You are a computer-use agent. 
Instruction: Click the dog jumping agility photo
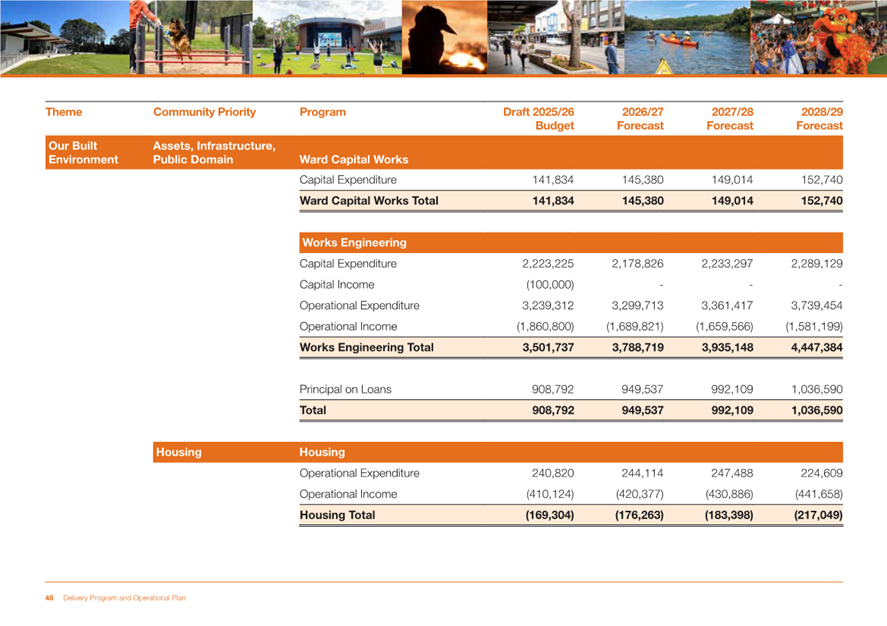click(191, 37)
